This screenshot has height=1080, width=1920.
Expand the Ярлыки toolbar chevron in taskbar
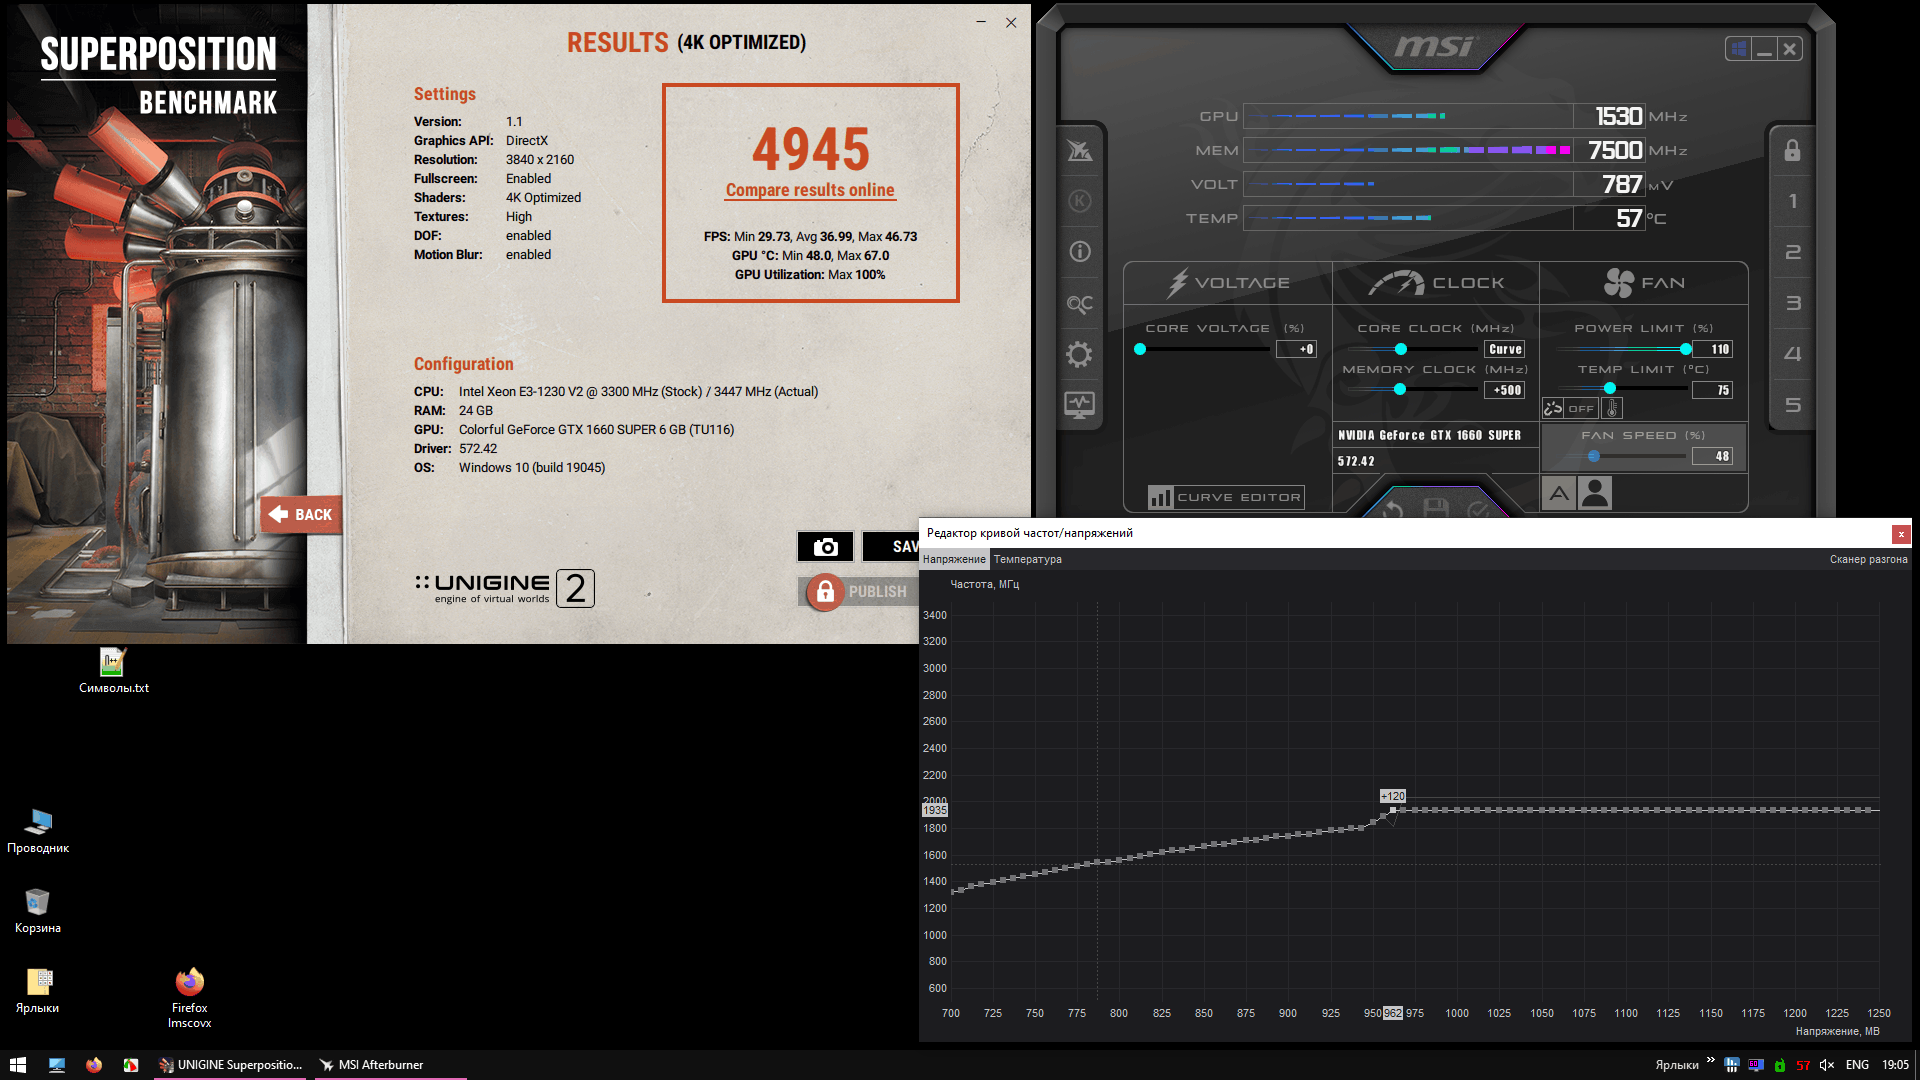click(x=1710, y=1061)
